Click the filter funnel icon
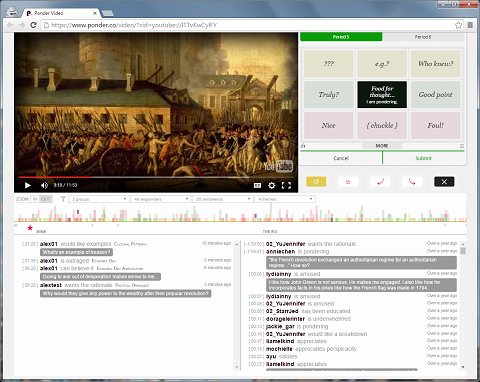Viewport: 480px width, 382px height. point(63,199)
